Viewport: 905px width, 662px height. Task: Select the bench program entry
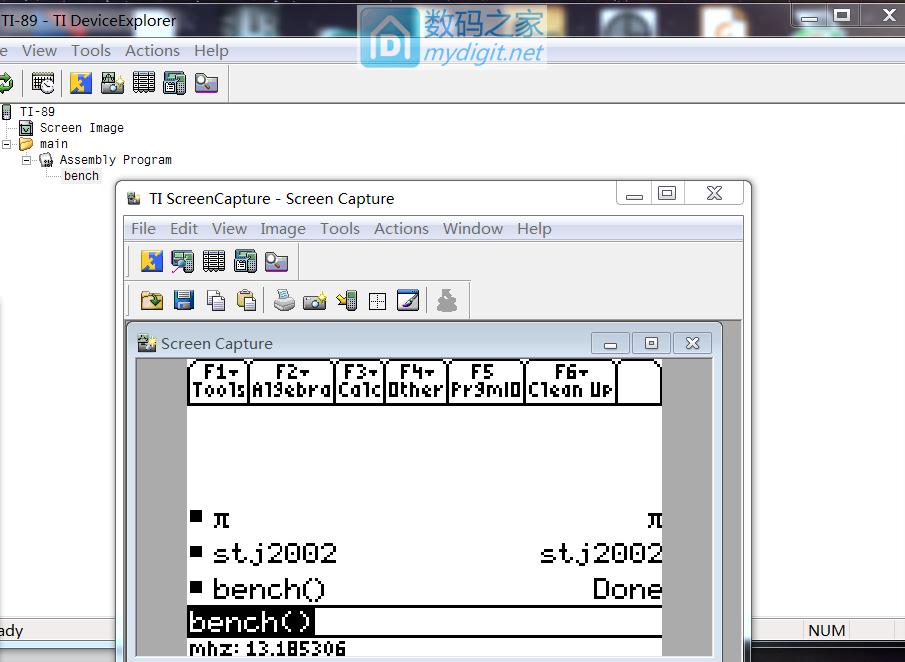(x=81, y=176)
